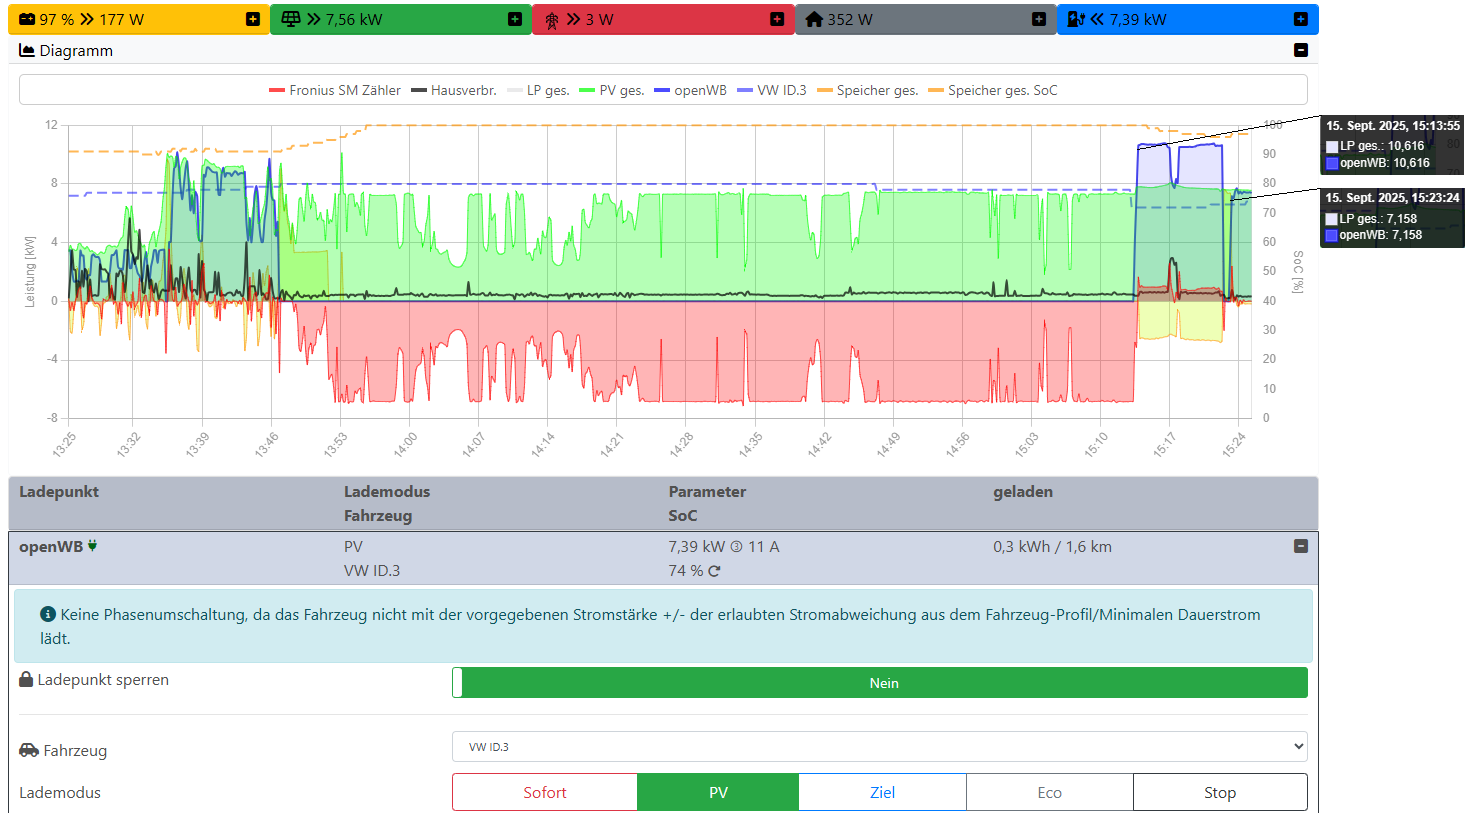The image size is (1472, 813).
Task: Expand the house consumption 352 W card
Action: pos(1039,19)
